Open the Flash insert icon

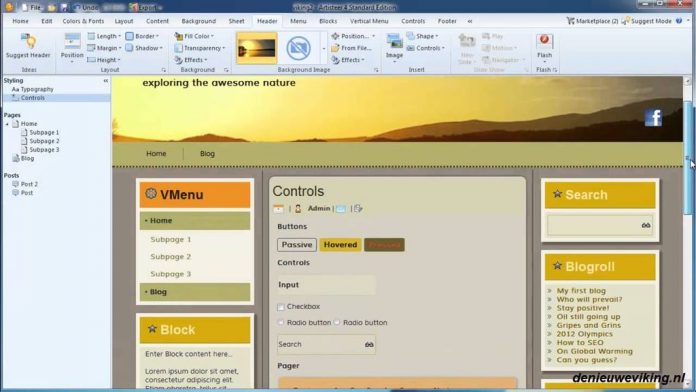544,41
